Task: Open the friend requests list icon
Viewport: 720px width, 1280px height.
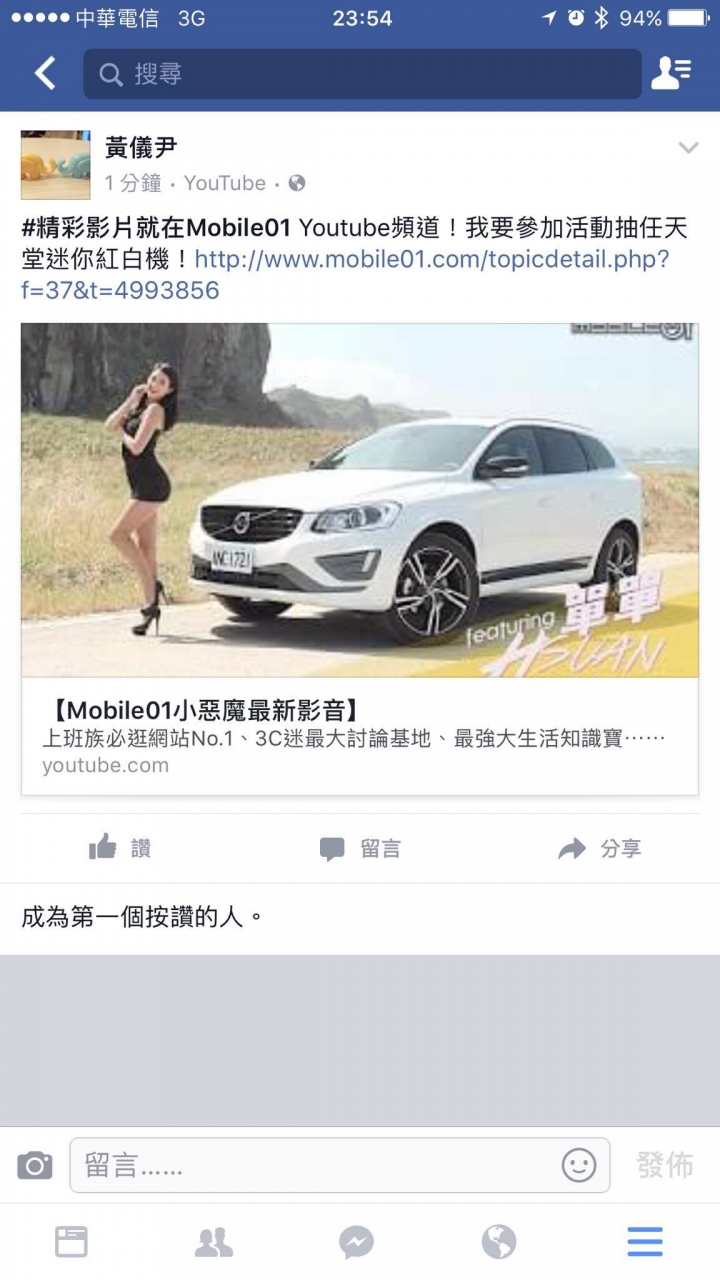Action: pos(671,73)
